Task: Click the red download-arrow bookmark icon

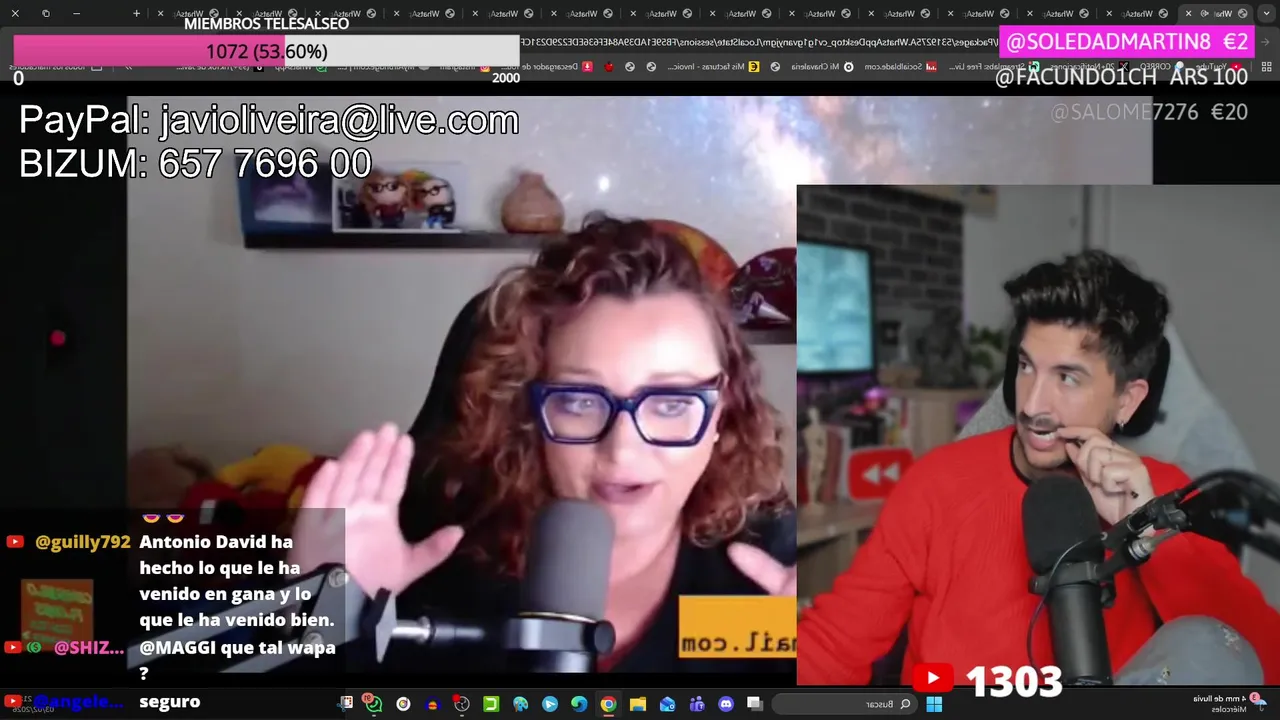Action: 588,66
